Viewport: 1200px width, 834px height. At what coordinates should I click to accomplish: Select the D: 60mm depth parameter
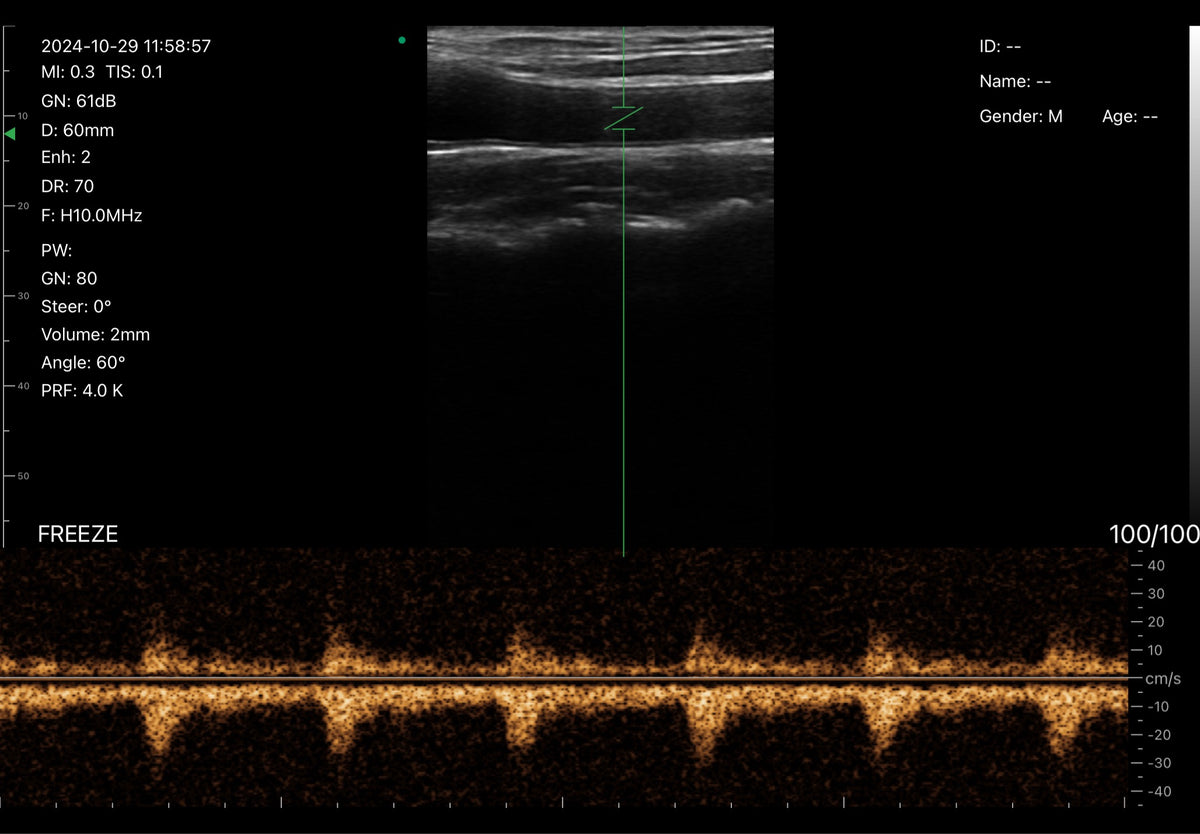click(x=78, y=130)
